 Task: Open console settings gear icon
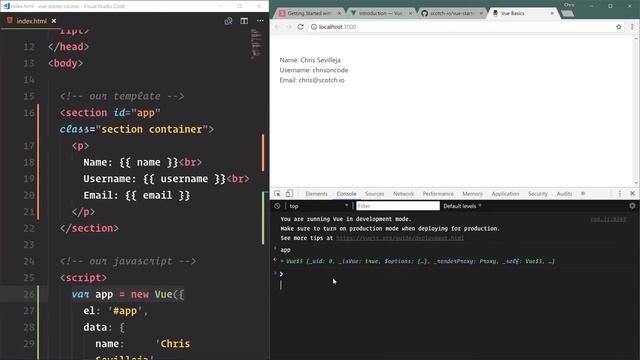[x=632, y=206]
